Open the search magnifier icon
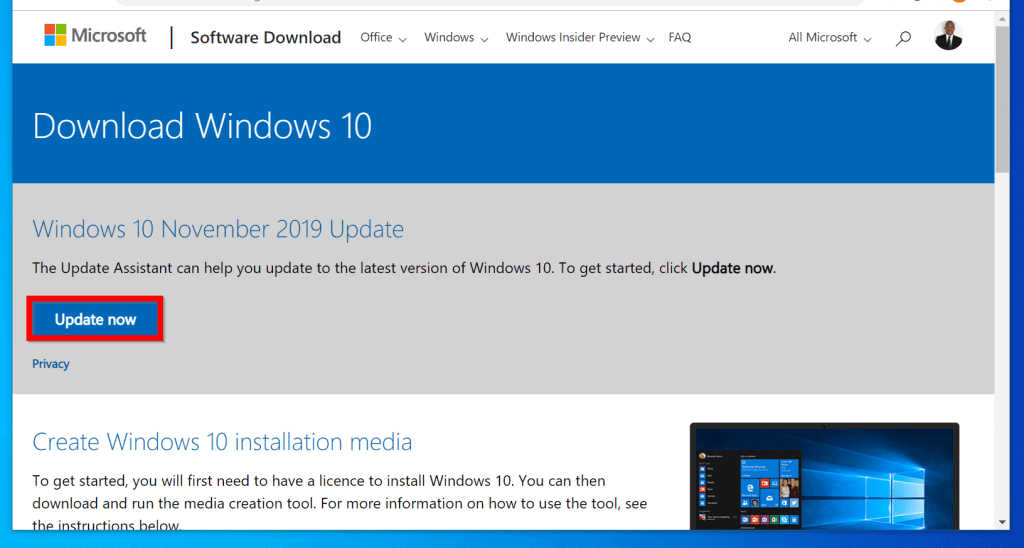1024x548 pixels. pos(903,39)
